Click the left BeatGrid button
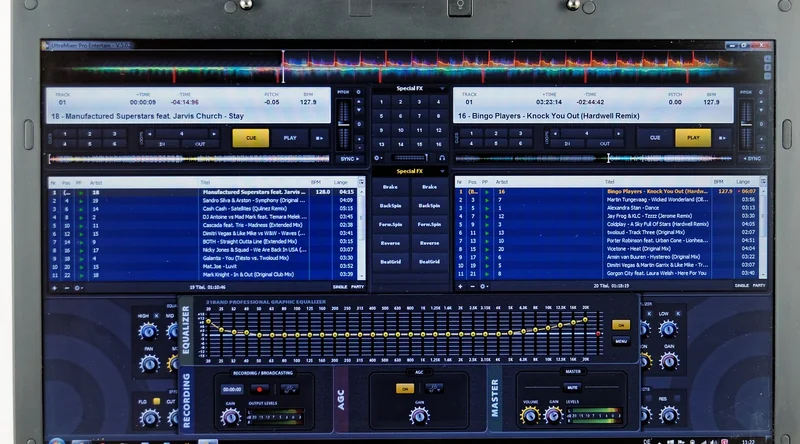This screenshot has width=800, height=444. coord(390,262)
